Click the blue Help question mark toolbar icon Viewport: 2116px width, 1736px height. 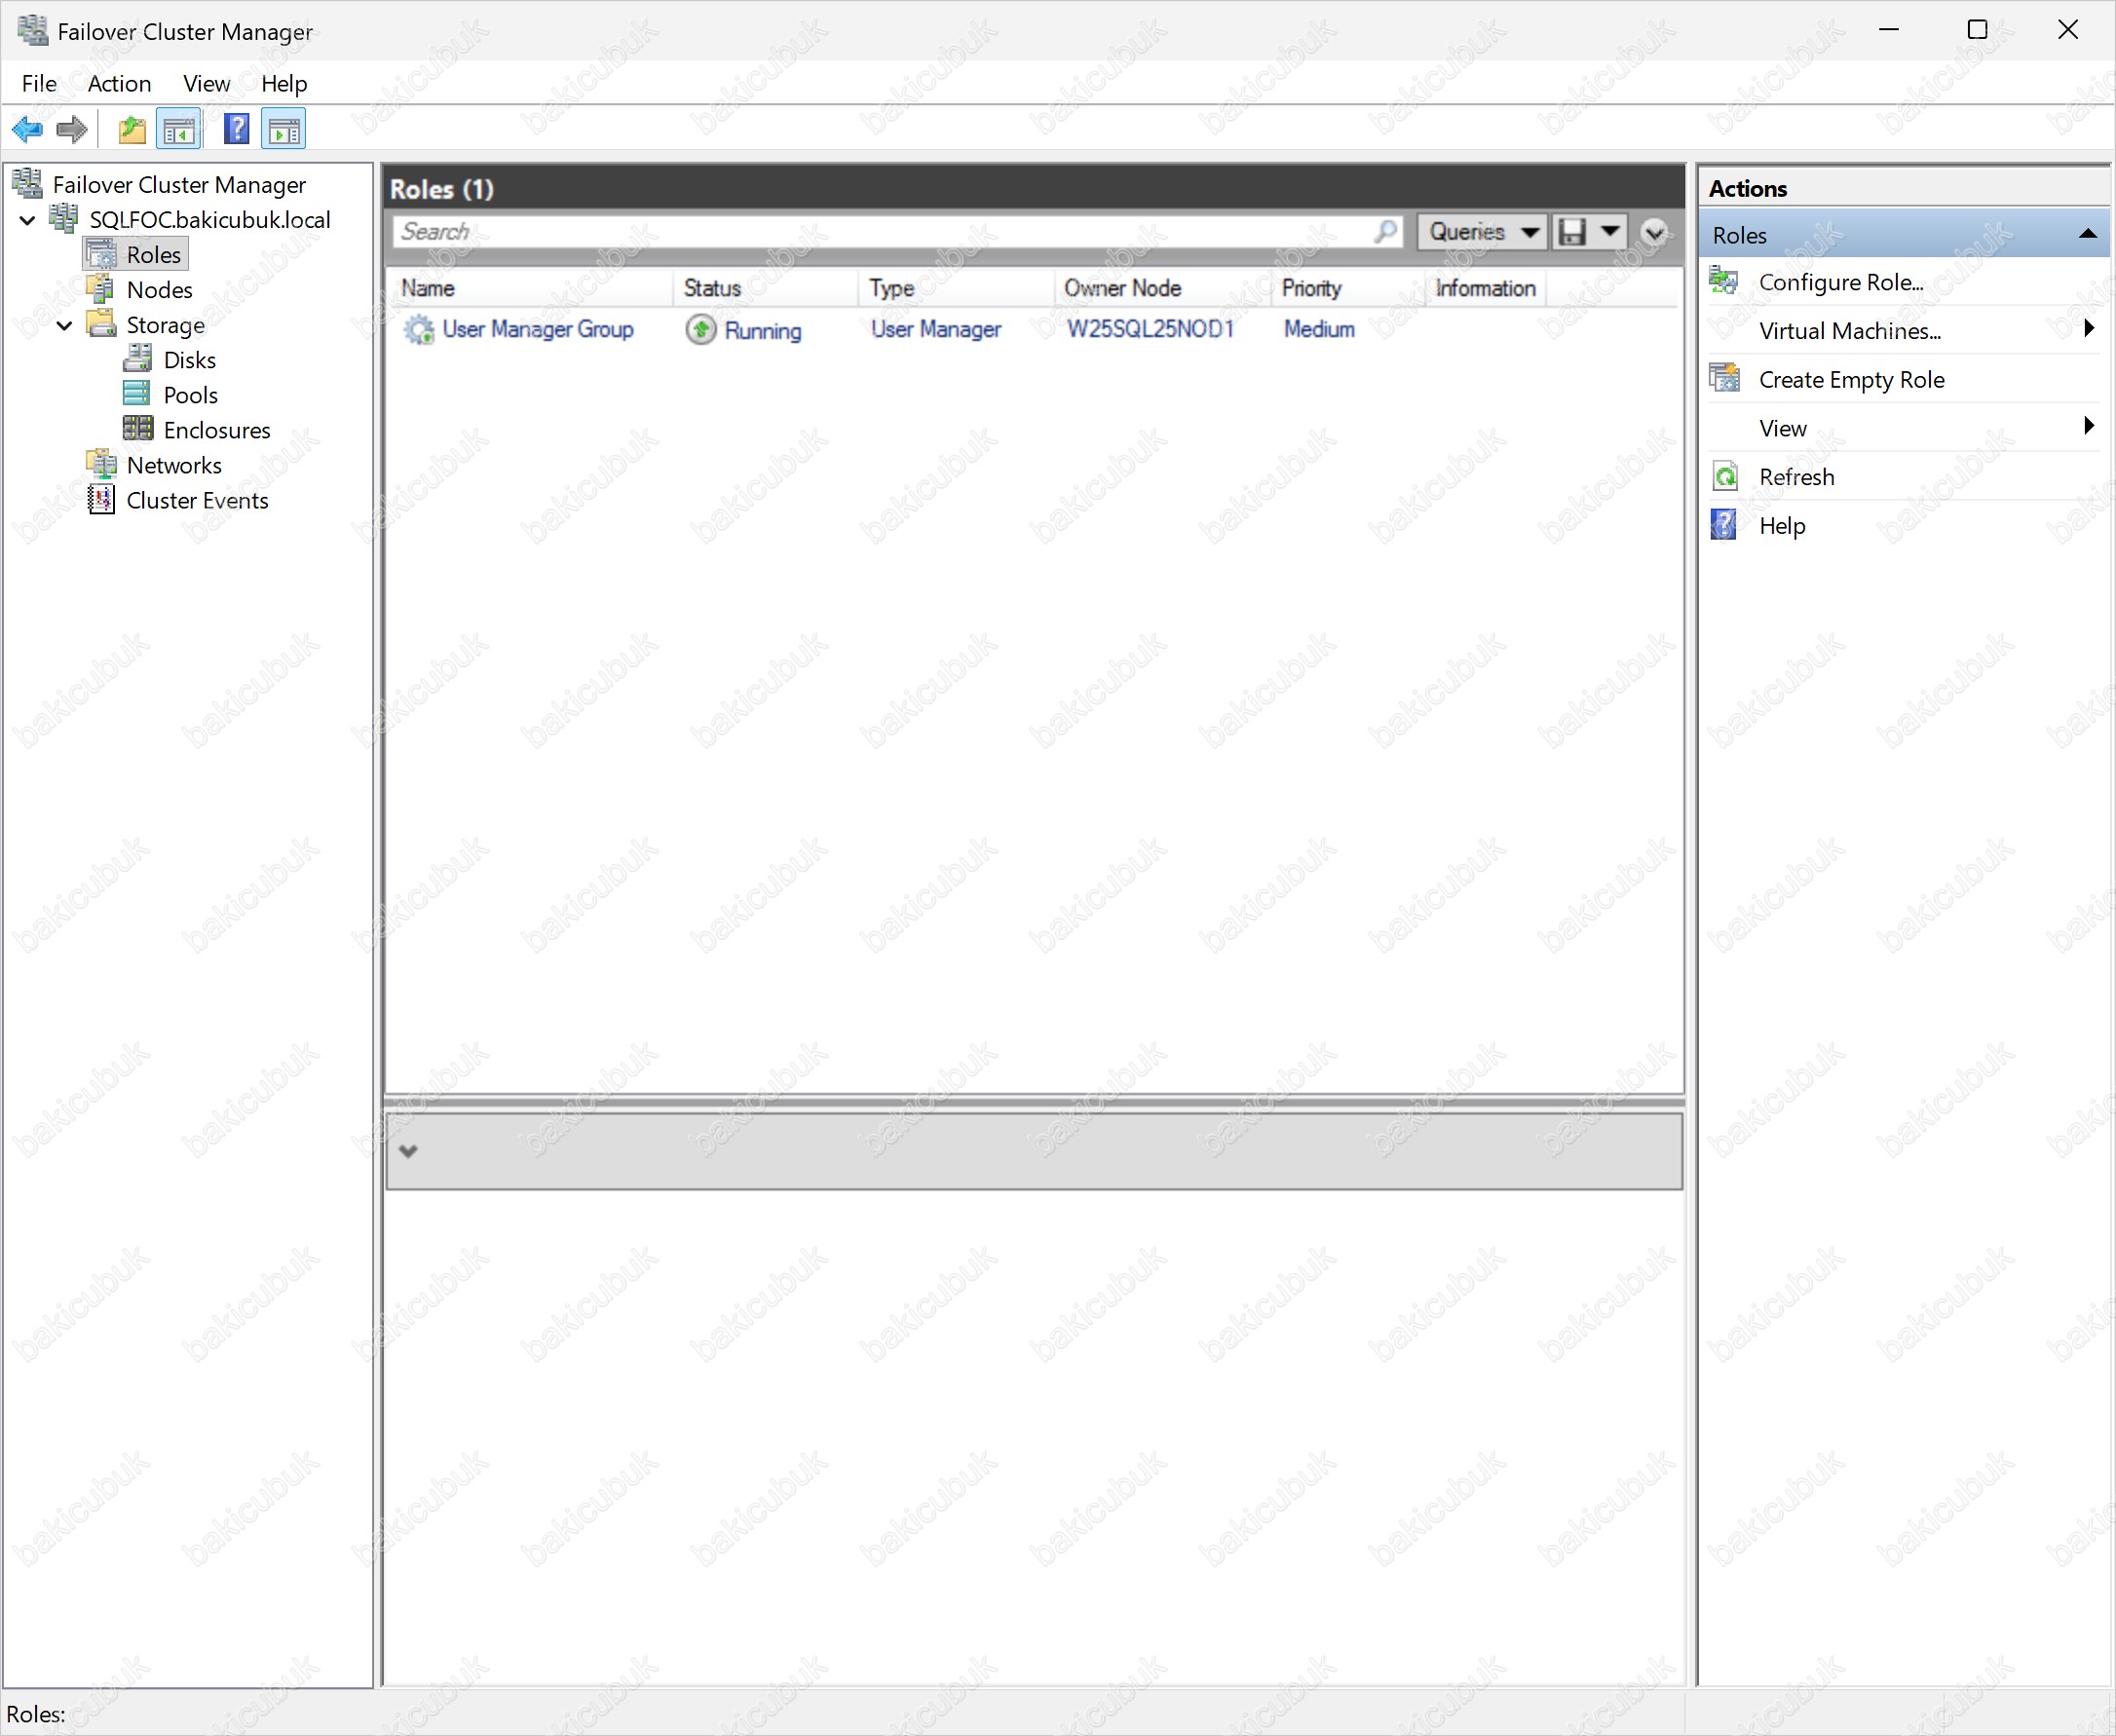(x=237, y=129)
